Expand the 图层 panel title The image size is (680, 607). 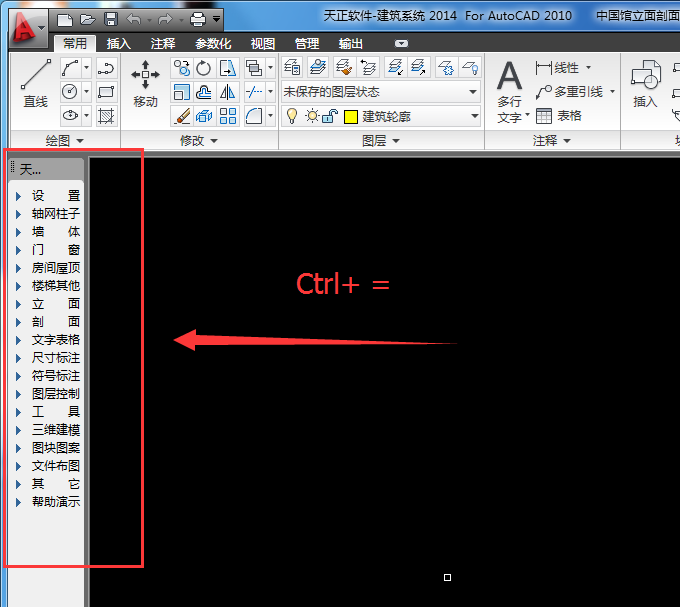[x=381, y=140]
